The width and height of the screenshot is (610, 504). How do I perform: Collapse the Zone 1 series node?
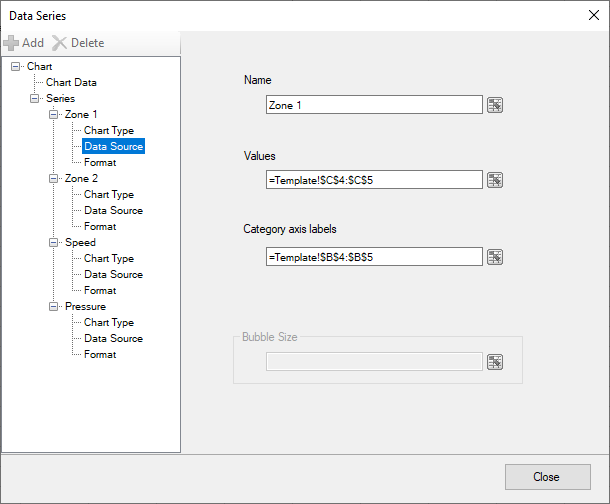click(53, 114)
